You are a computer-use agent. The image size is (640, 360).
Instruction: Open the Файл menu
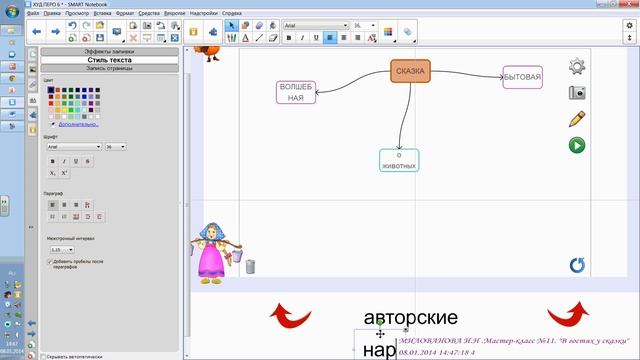tap(33, 13)
